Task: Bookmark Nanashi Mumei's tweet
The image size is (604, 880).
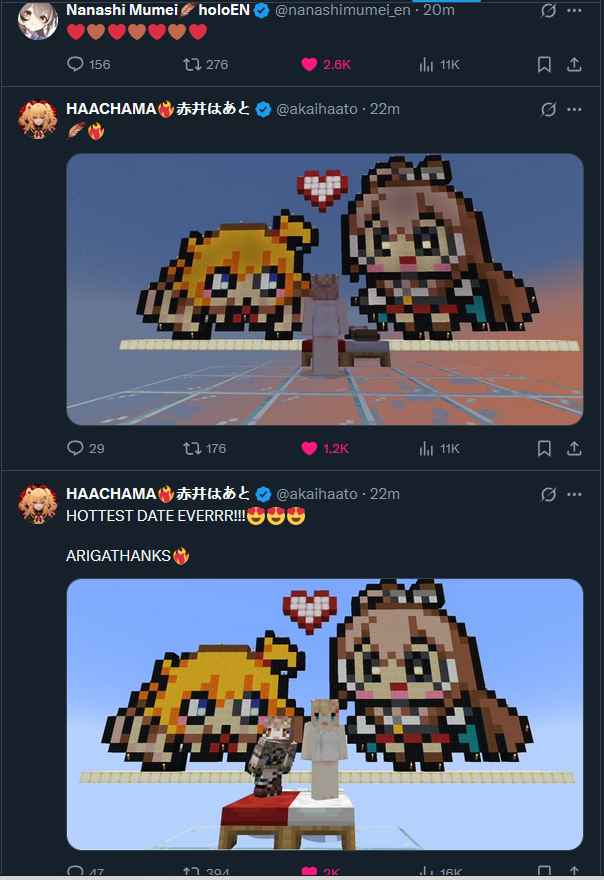Action: (x=544, y=65)
